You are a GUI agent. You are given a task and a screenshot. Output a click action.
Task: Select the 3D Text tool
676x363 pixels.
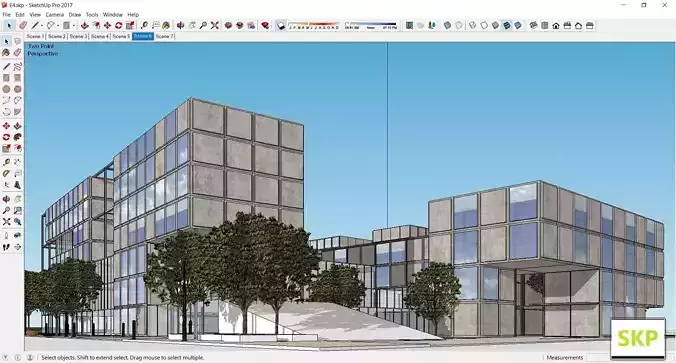17,185
